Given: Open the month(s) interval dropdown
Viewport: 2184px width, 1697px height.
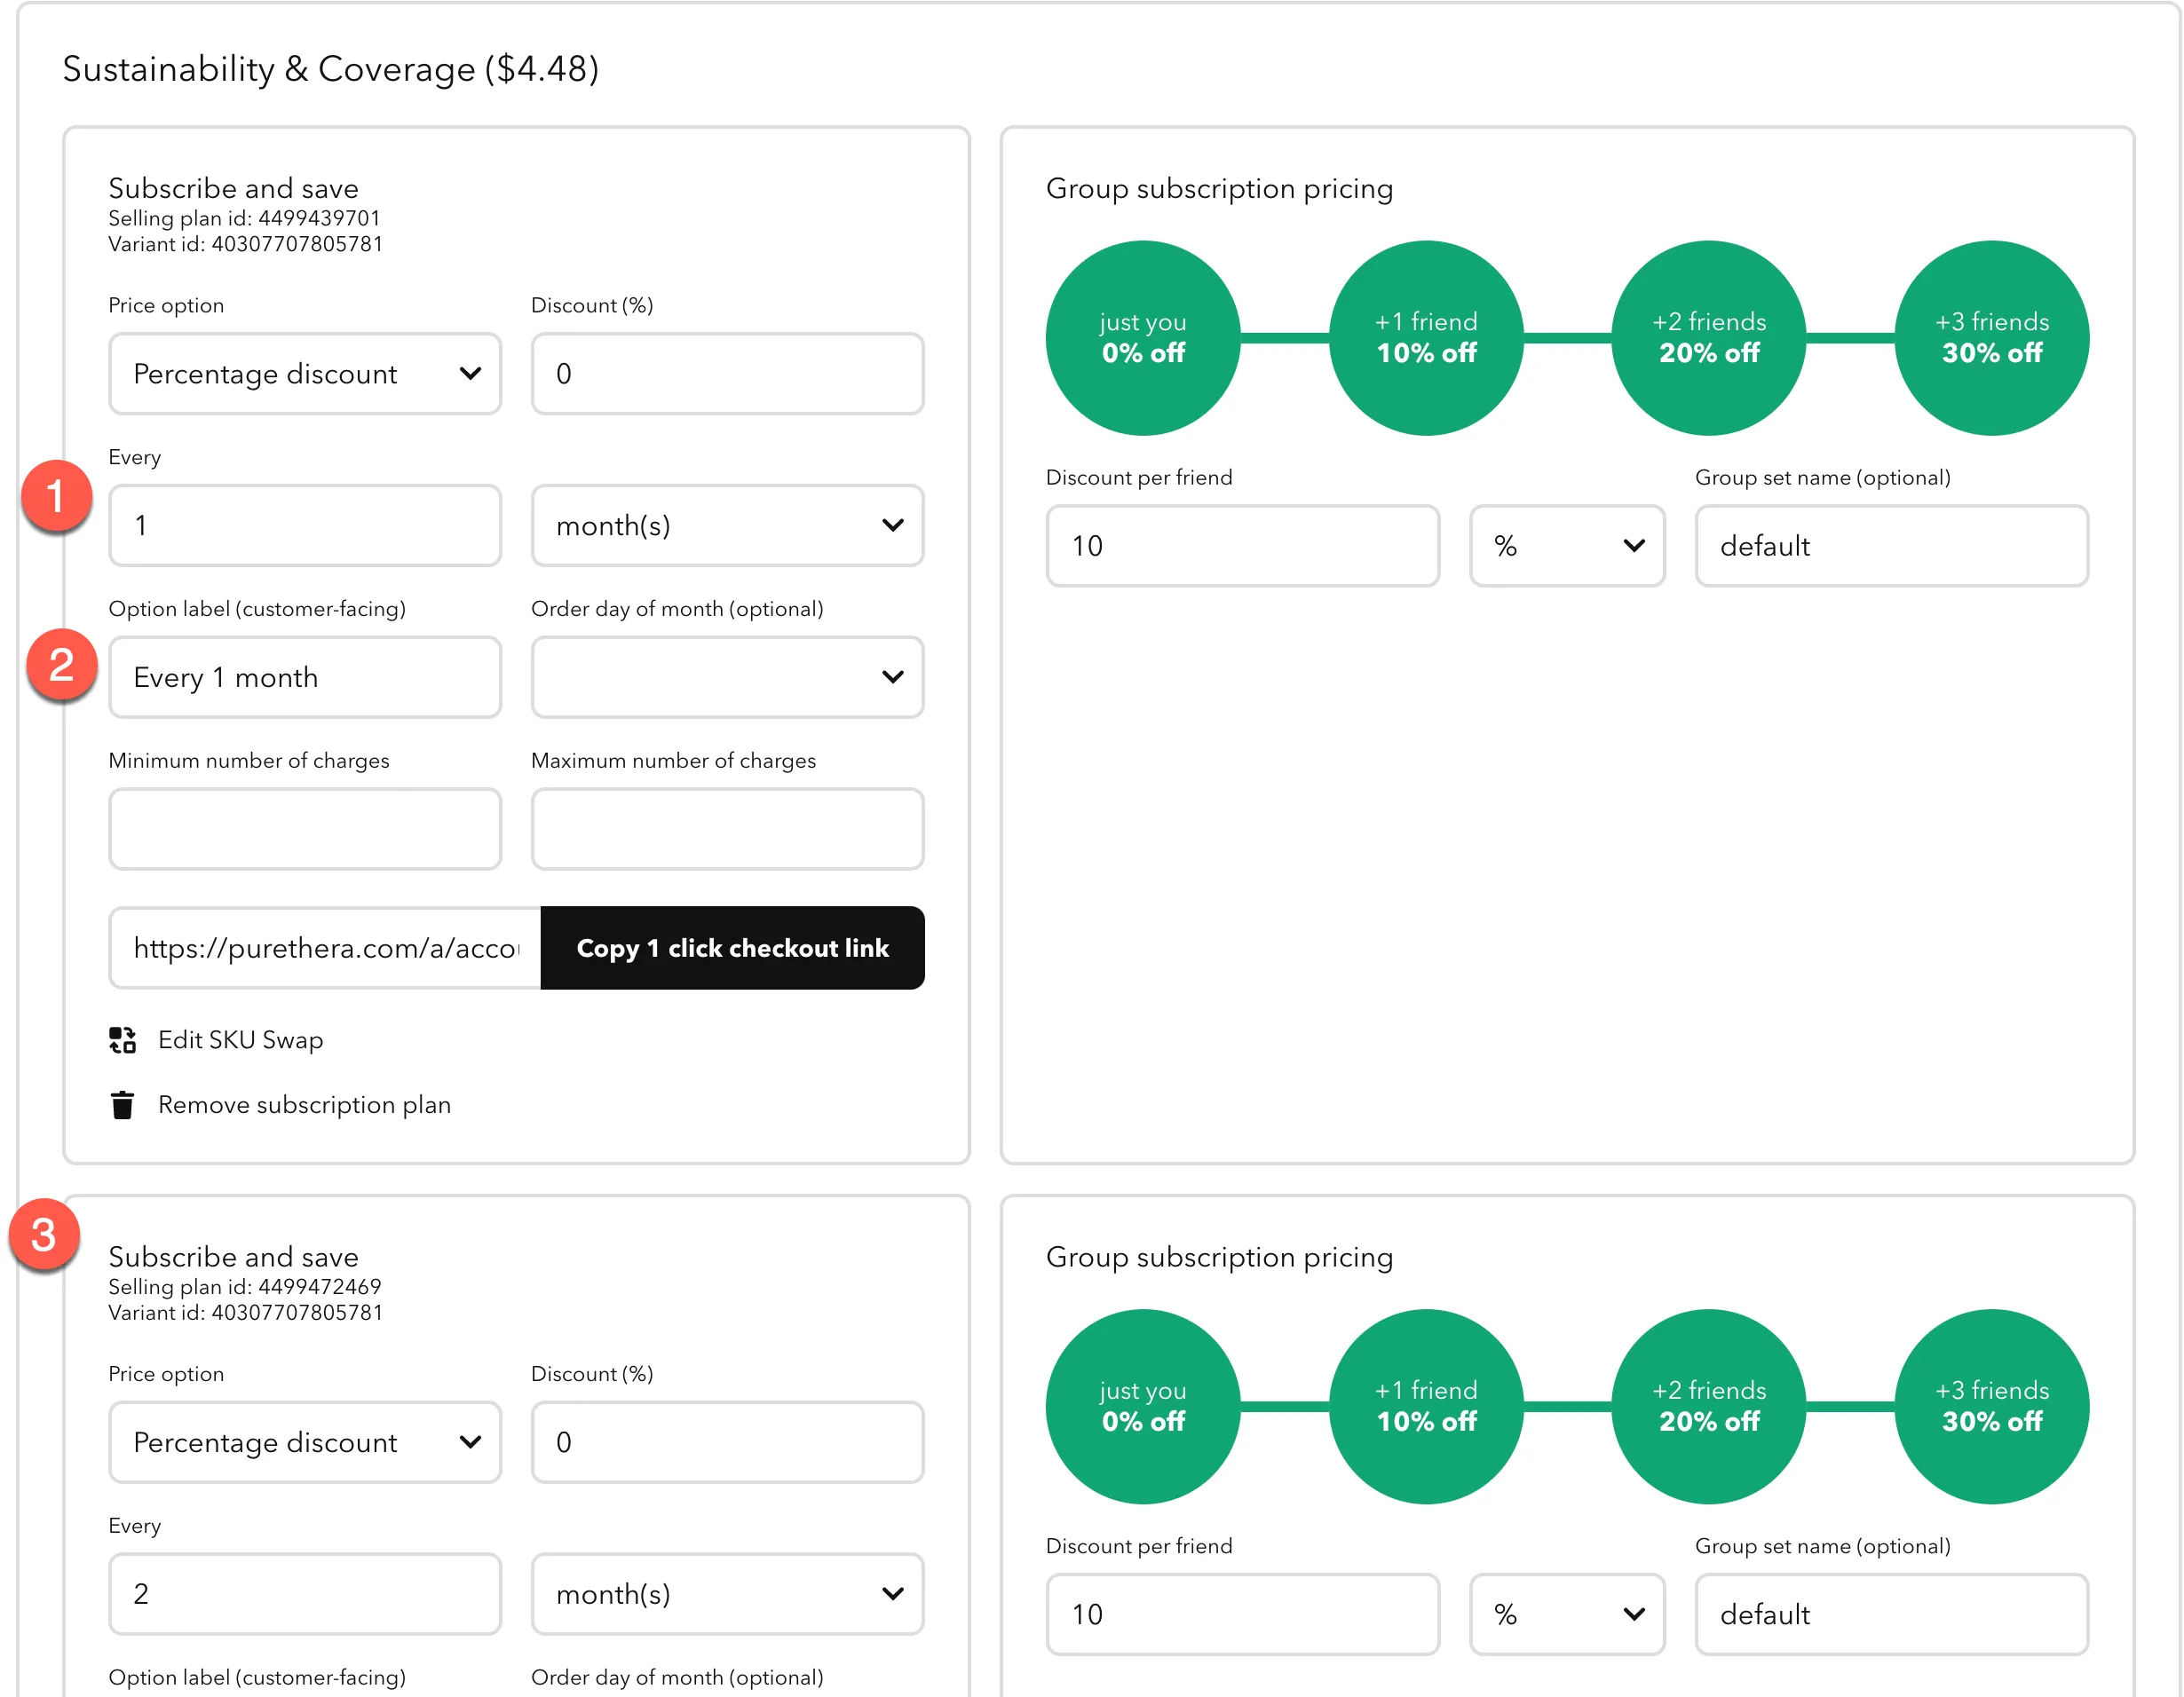Looking at the screenshot, I should [x=727, y=525].
